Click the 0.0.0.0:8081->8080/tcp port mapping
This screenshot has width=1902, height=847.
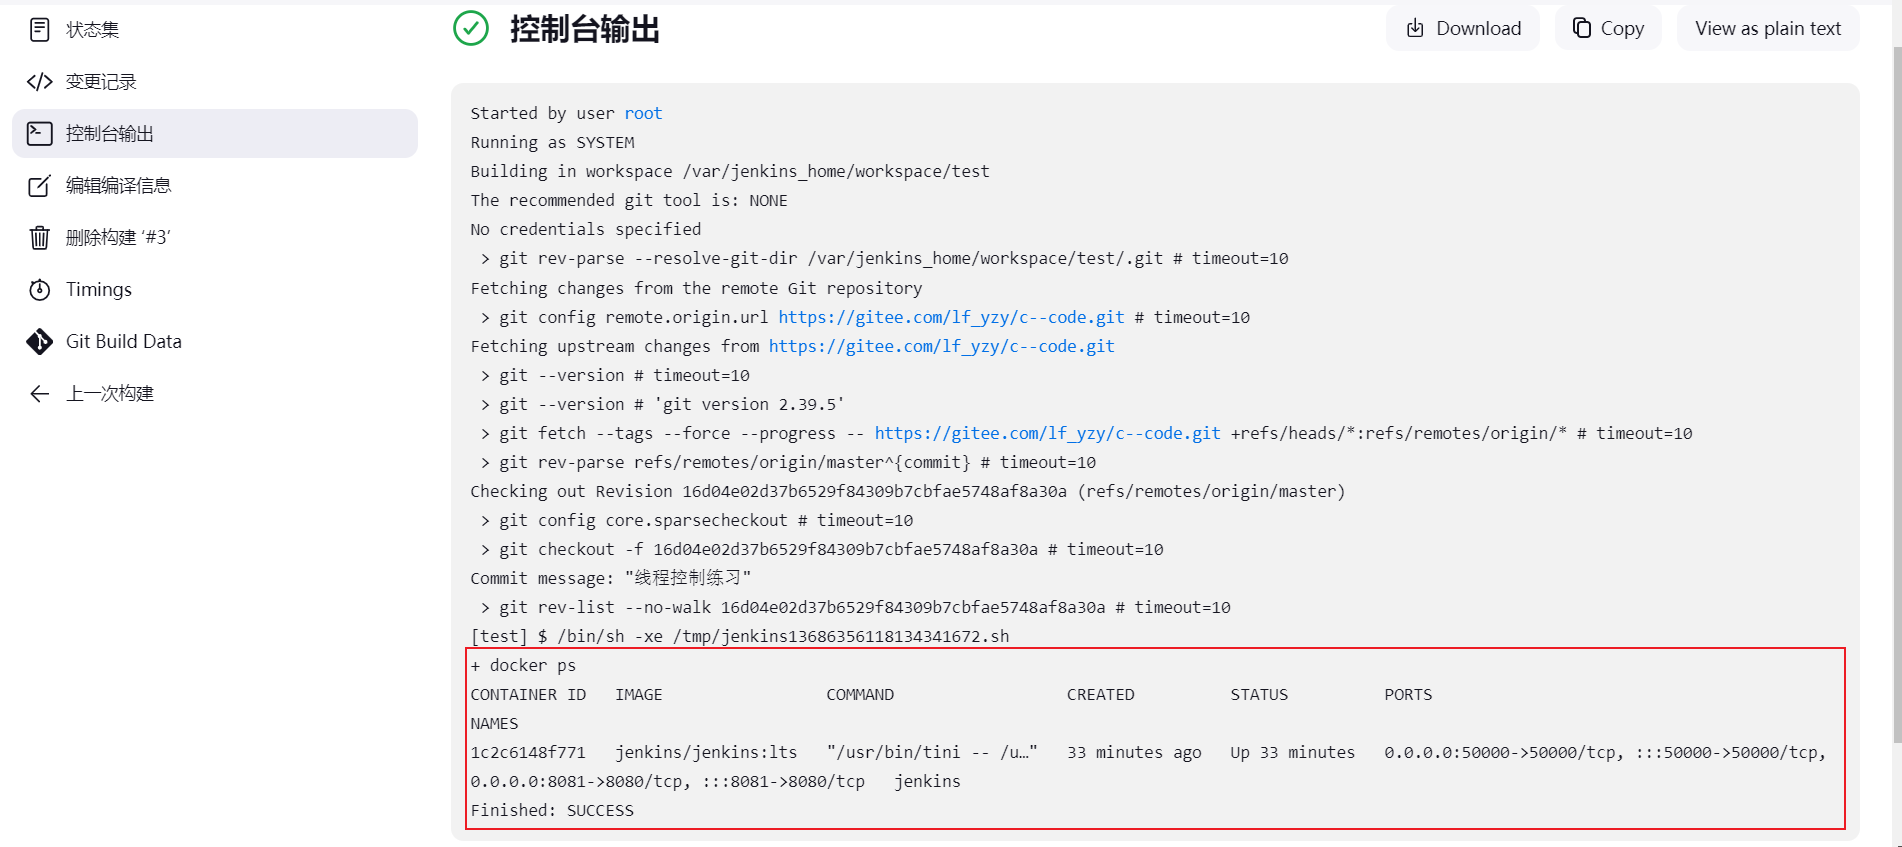point(581,782)
